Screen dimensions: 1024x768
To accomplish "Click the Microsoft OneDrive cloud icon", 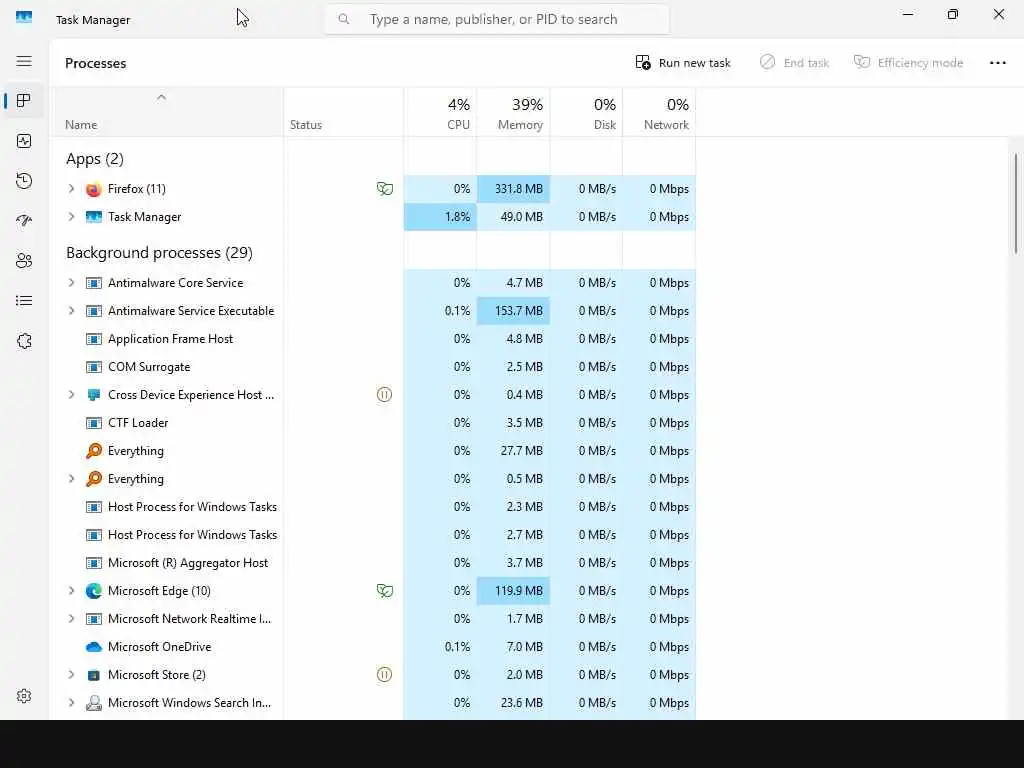I will (93, 647).
